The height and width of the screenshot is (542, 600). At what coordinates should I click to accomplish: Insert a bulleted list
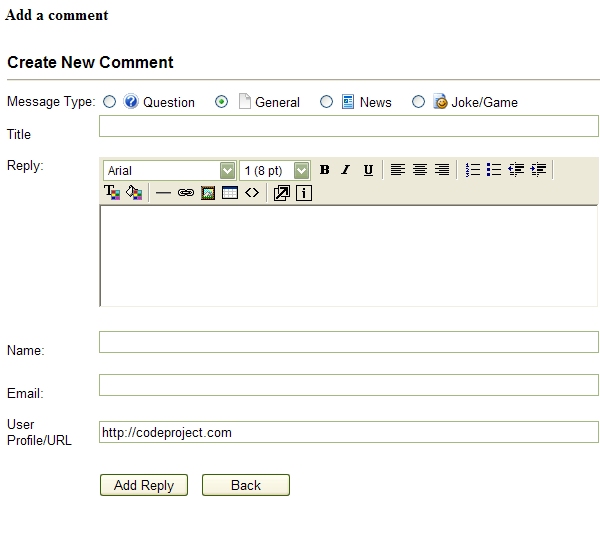pos(494,170)
